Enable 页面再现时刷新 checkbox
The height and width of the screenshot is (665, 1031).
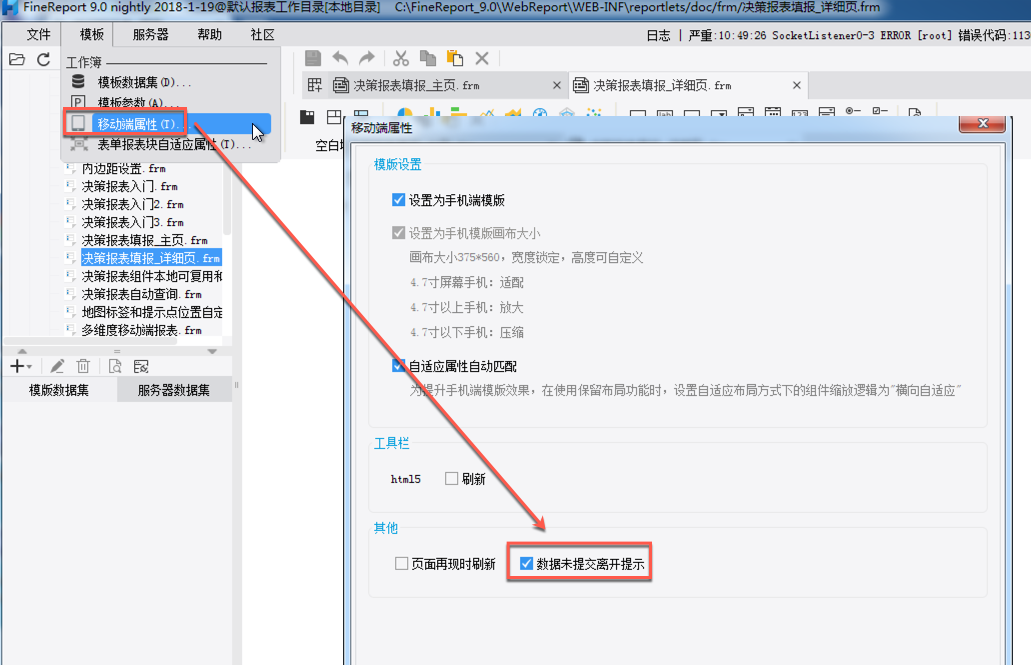(401, 564)
